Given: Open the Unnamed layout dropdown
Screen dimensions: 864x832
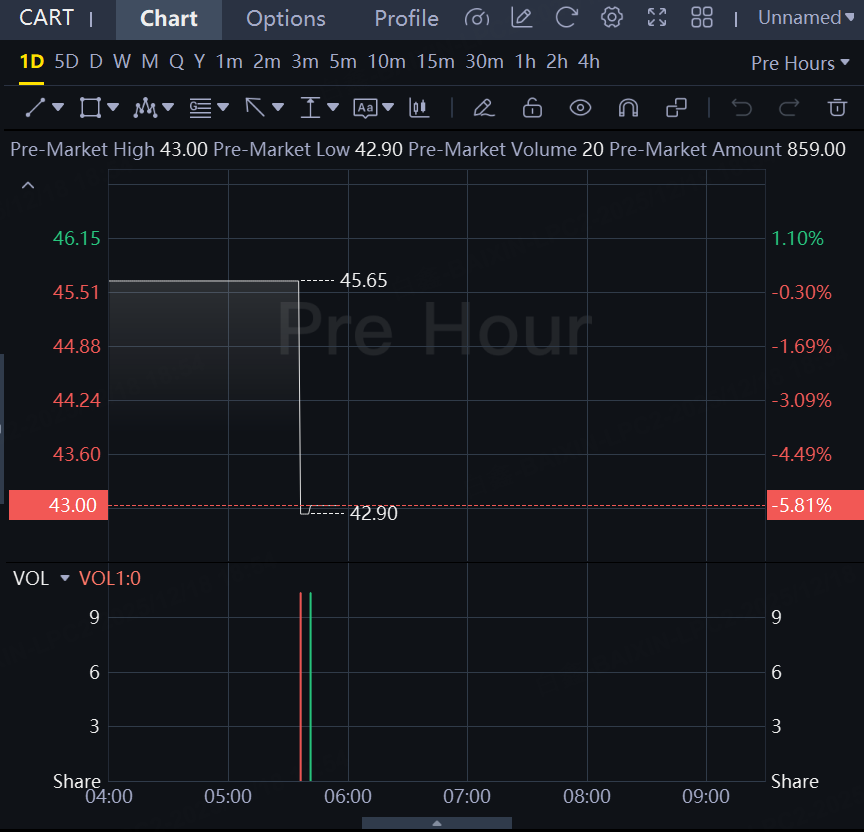Looking at the screenshot, I should [806, 18].
